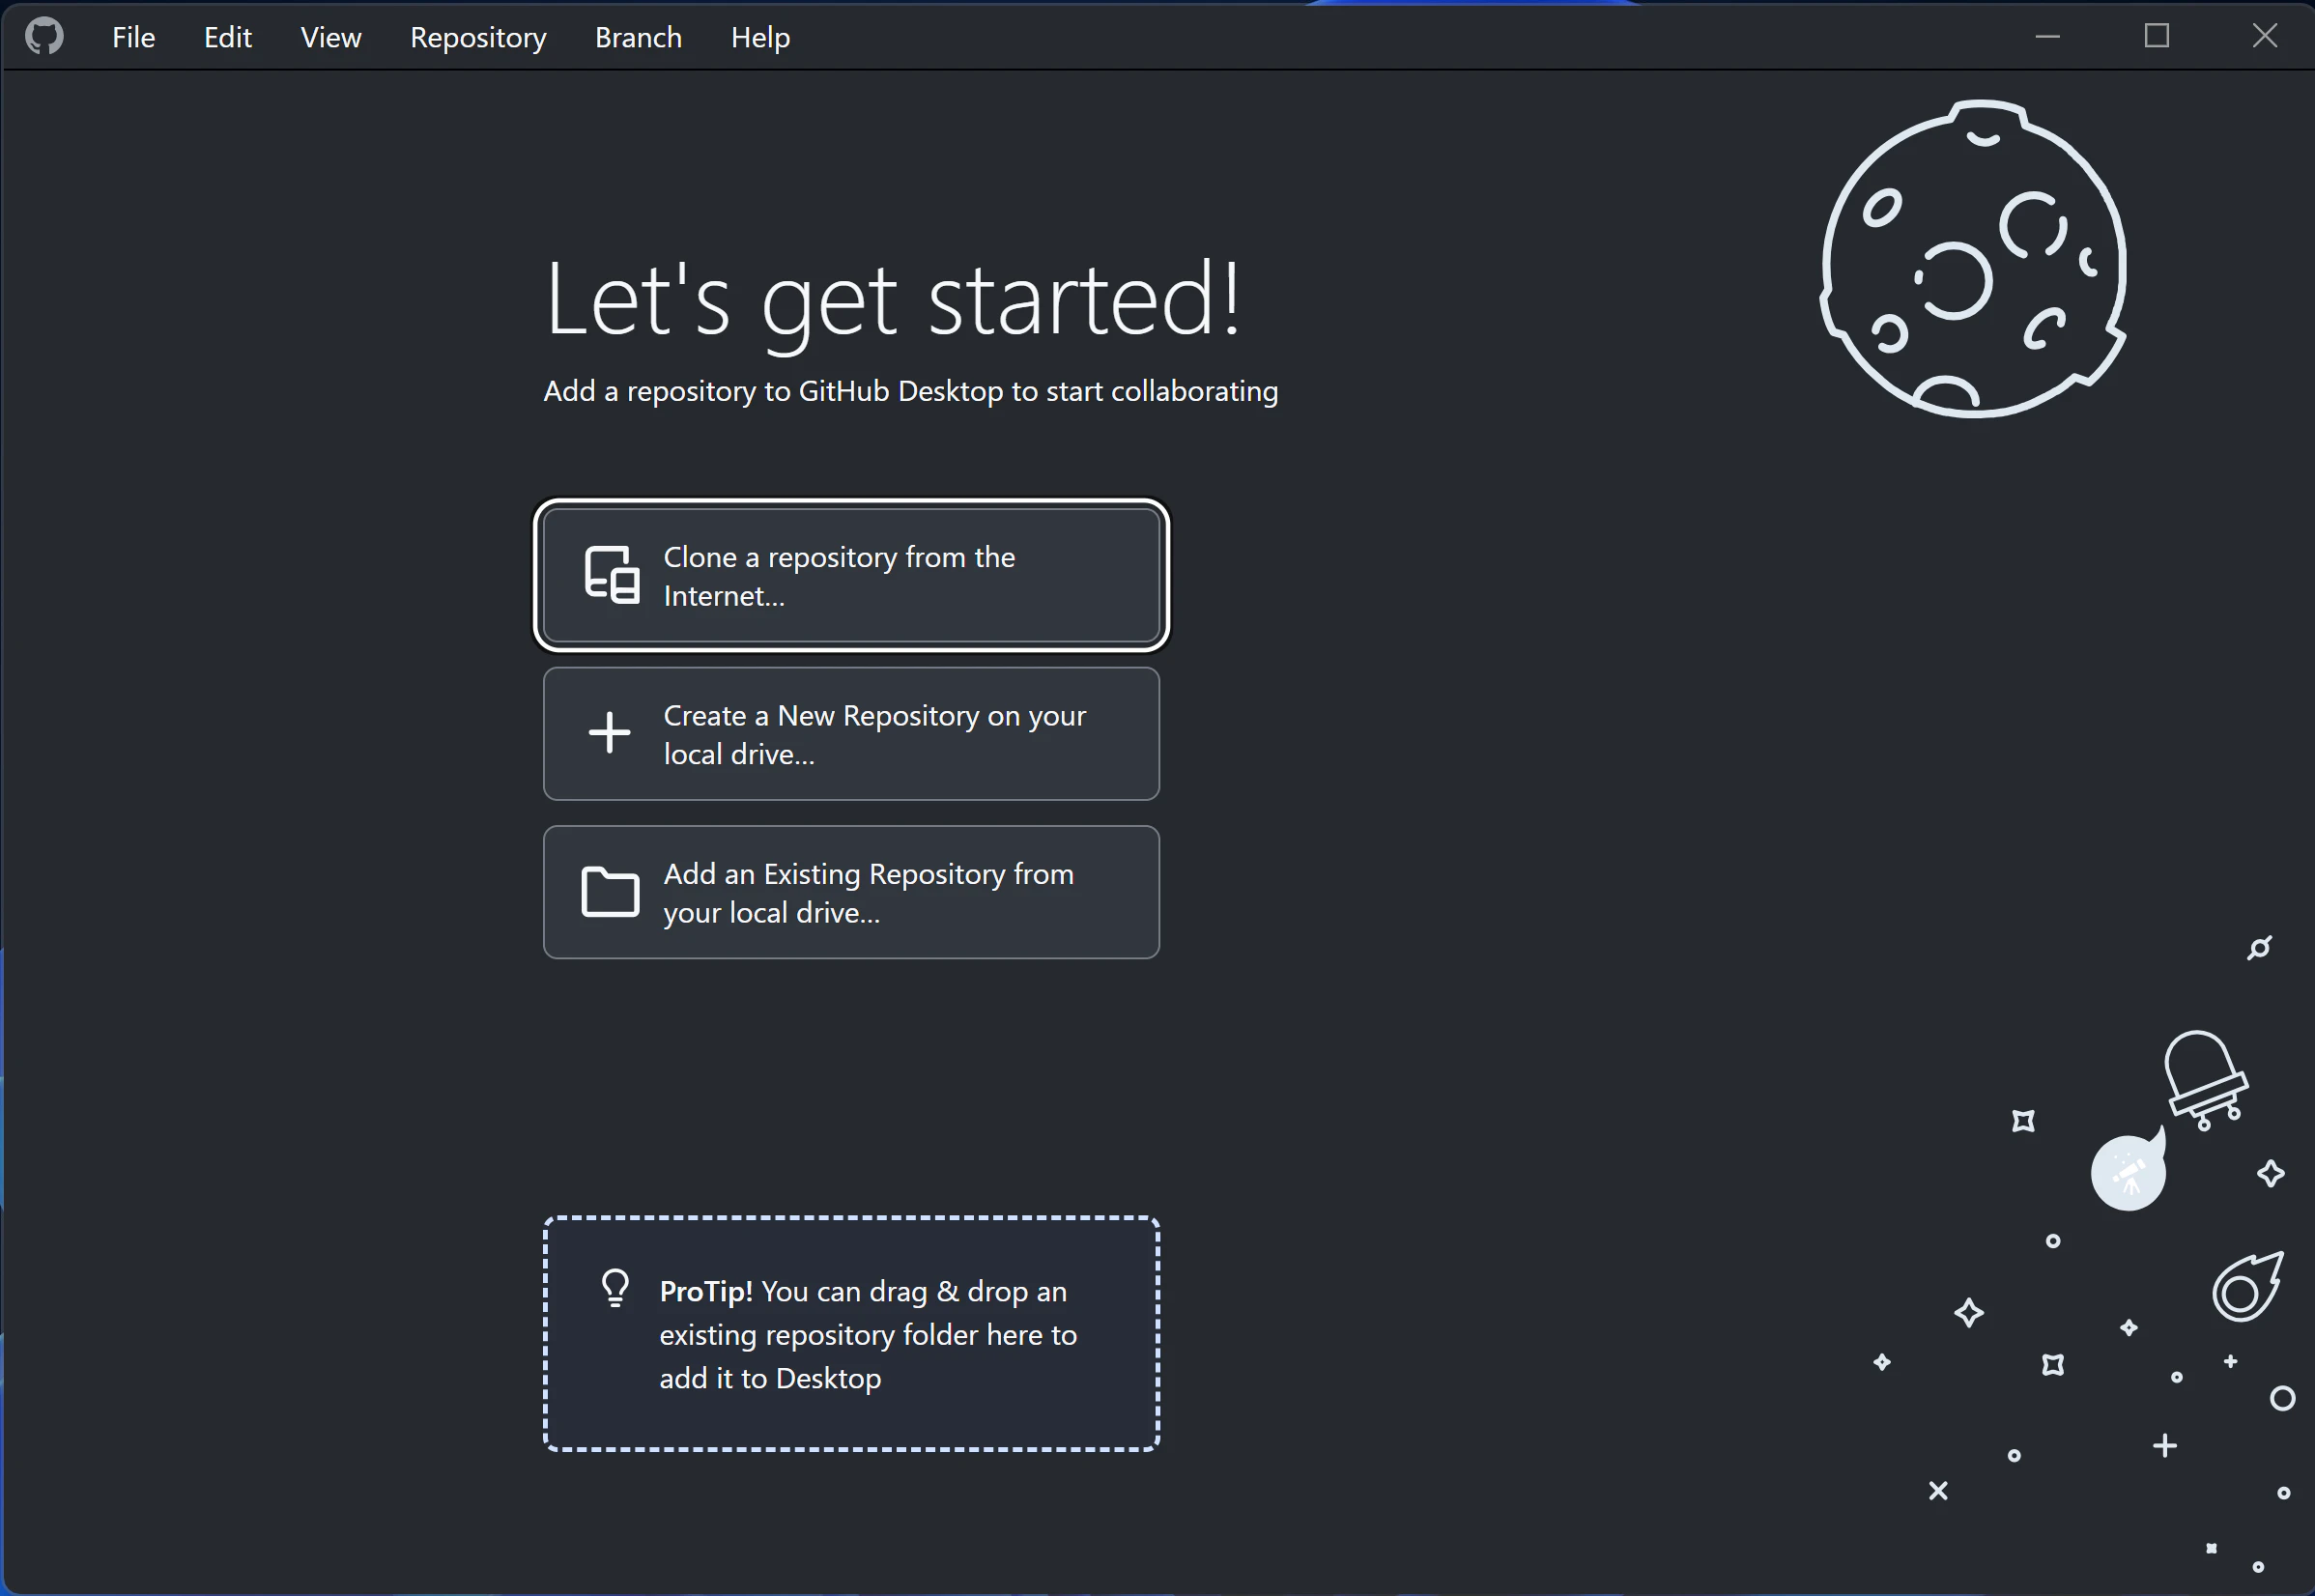Image resolution: width=2315 pixels, height=1596 pixels.
Task: Maximize the GitHub Desktop window
Action: pyautogui.click(x=2157, y=36)
